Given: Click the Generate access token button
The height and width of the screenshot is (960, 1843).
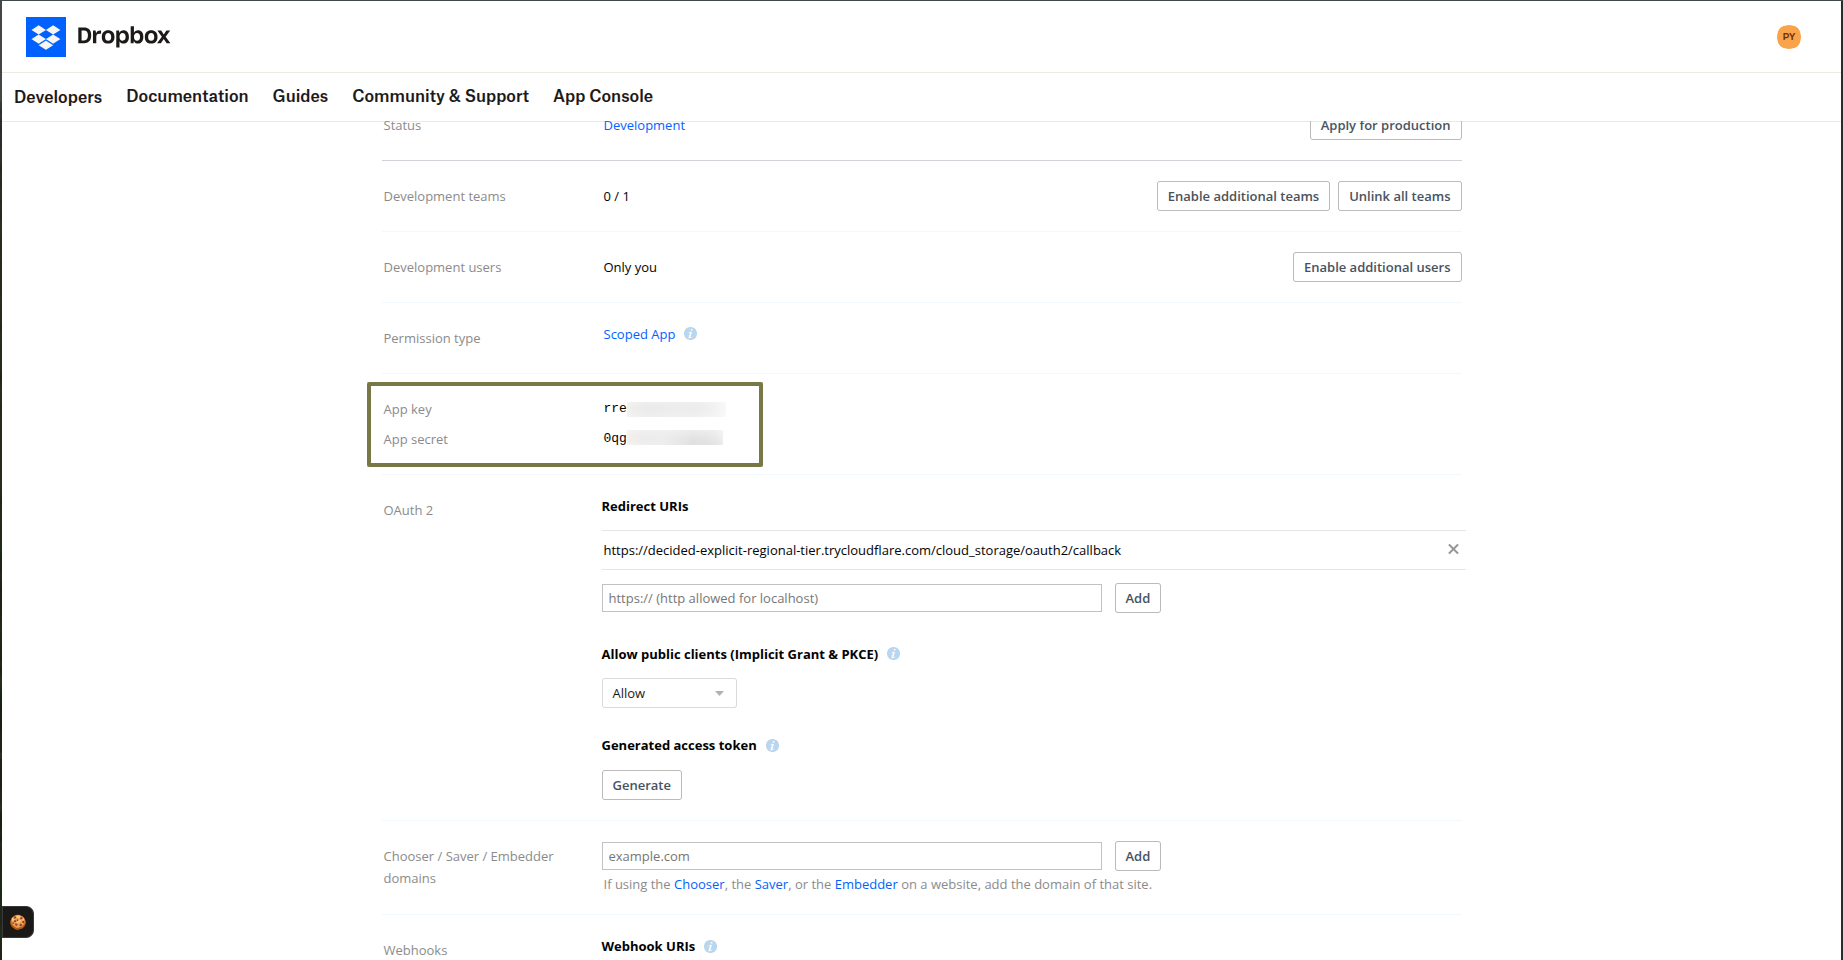Looking at the screenshot, I should [x=642, y=785].
